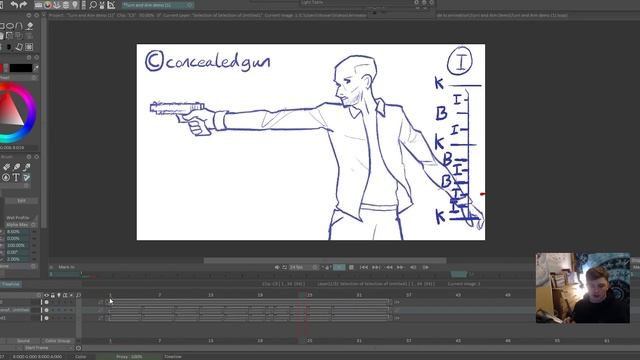The width and height of the screenshot is (640, 360).
Task: Toggle the loop playback icon
Action: point(284,267)
